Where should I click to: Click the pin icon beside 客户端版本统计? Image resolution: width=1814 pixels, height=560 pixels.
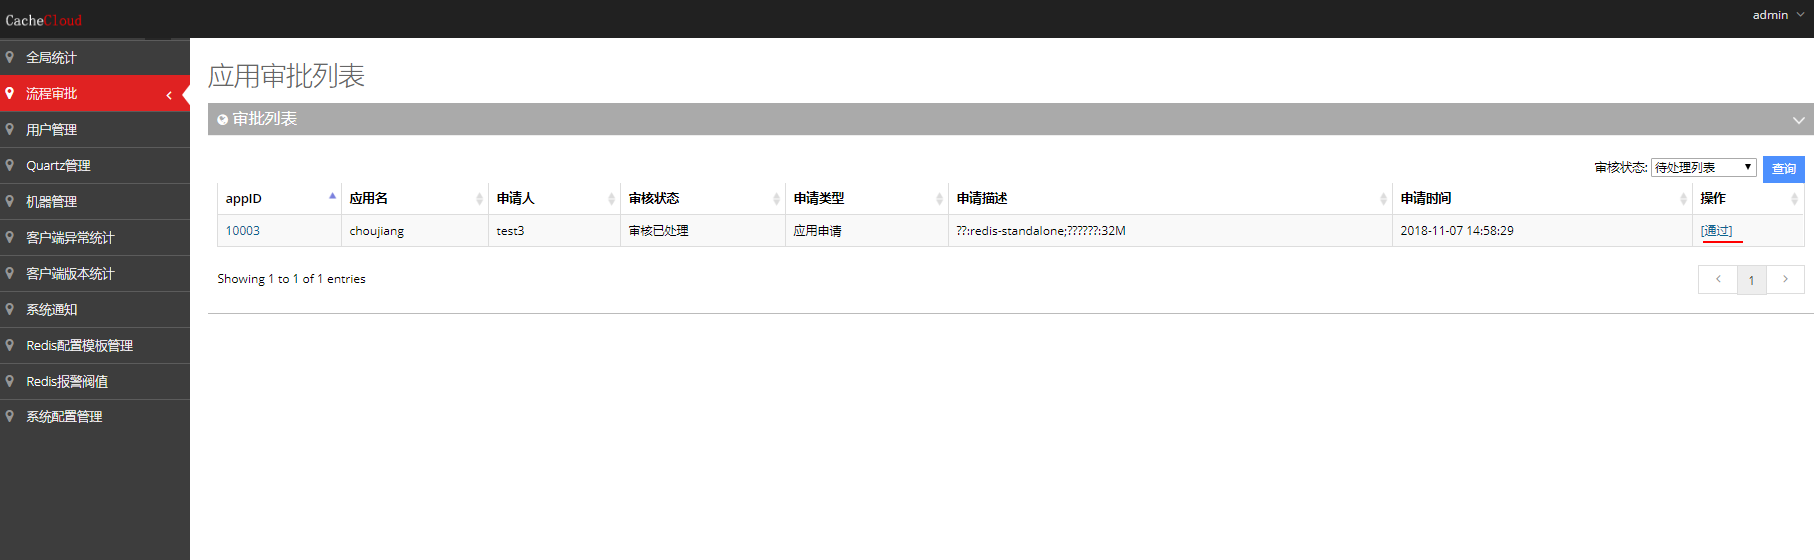click(x=10, y=273)
